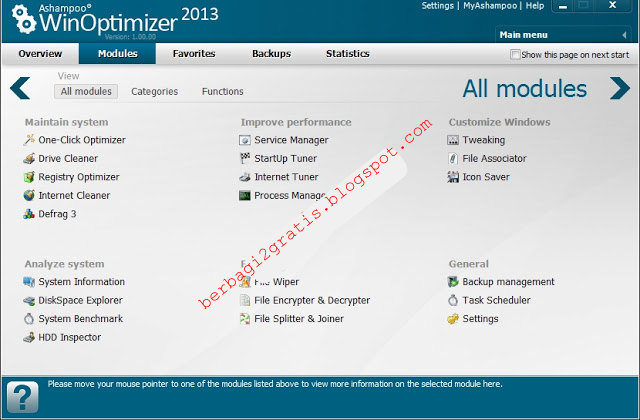Go to previous page with left arrow
Screen dimensions: 640x420
(20, 88)
